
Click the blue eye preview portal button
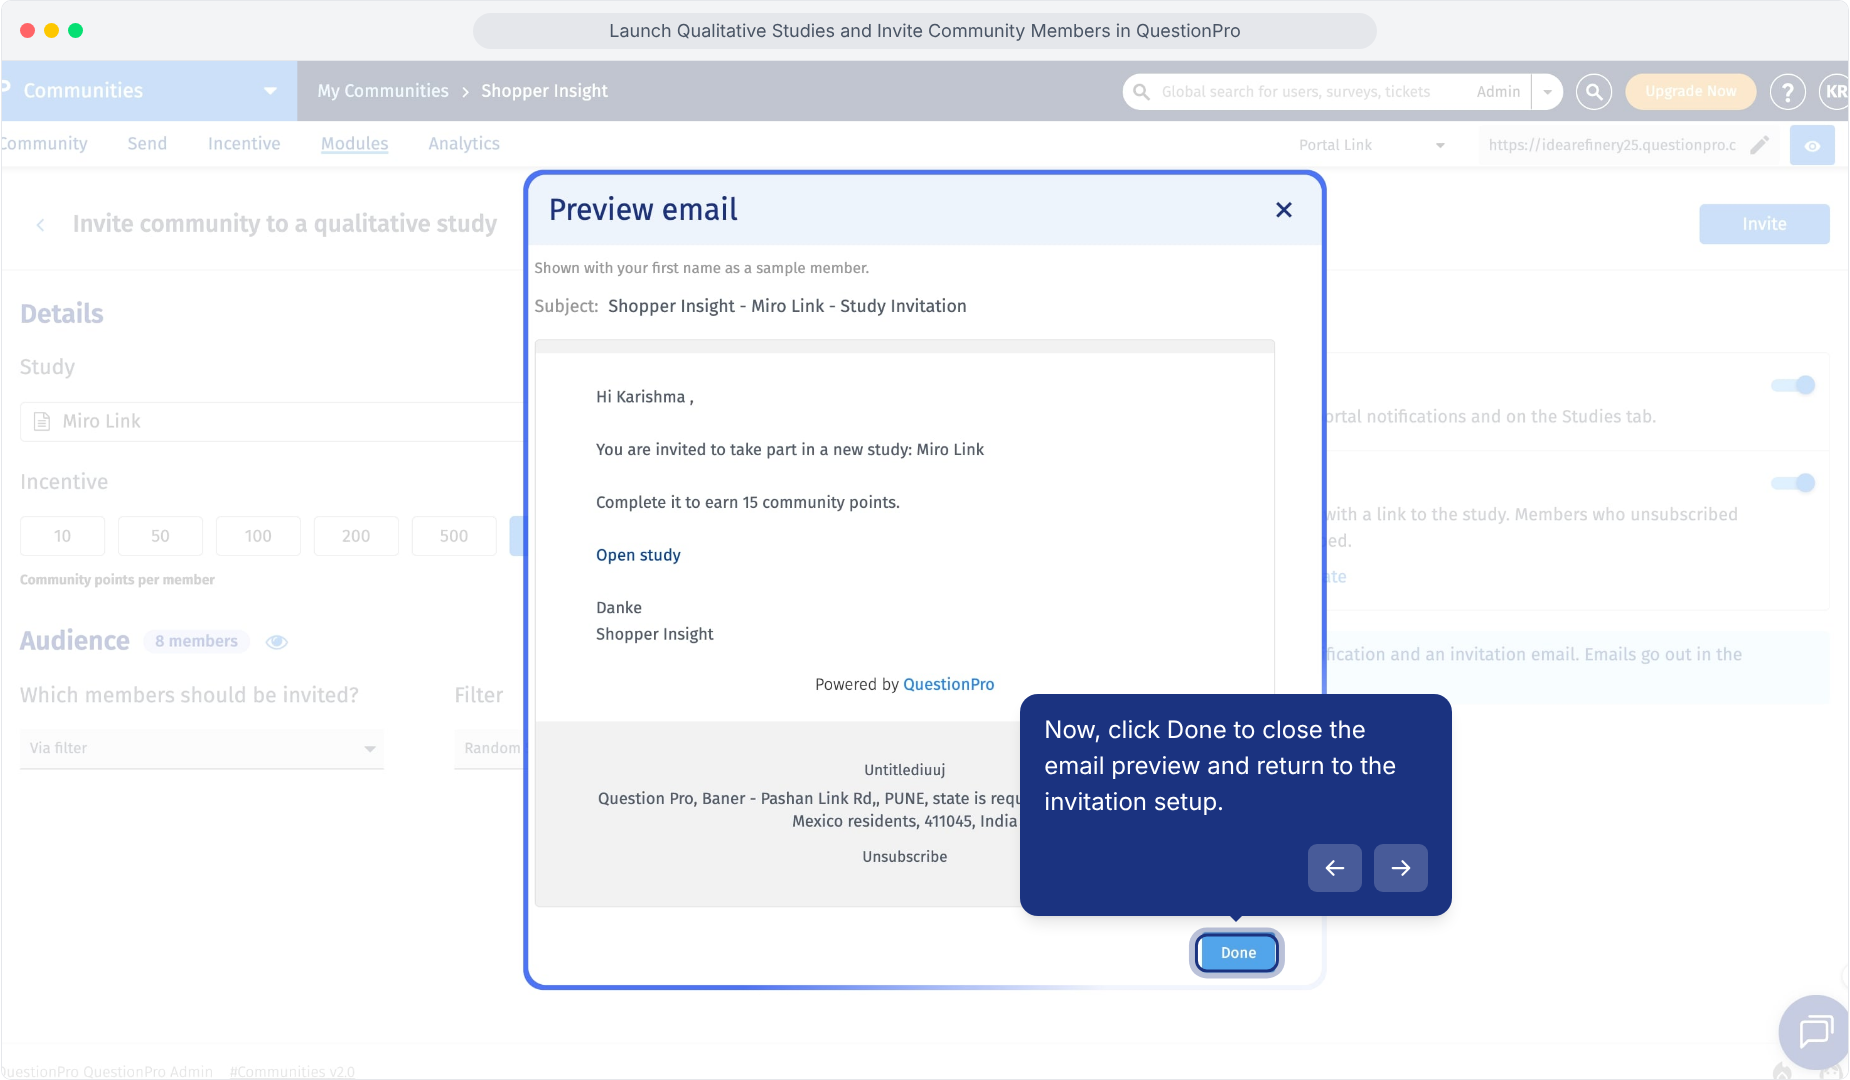[x=1812, y=145]
